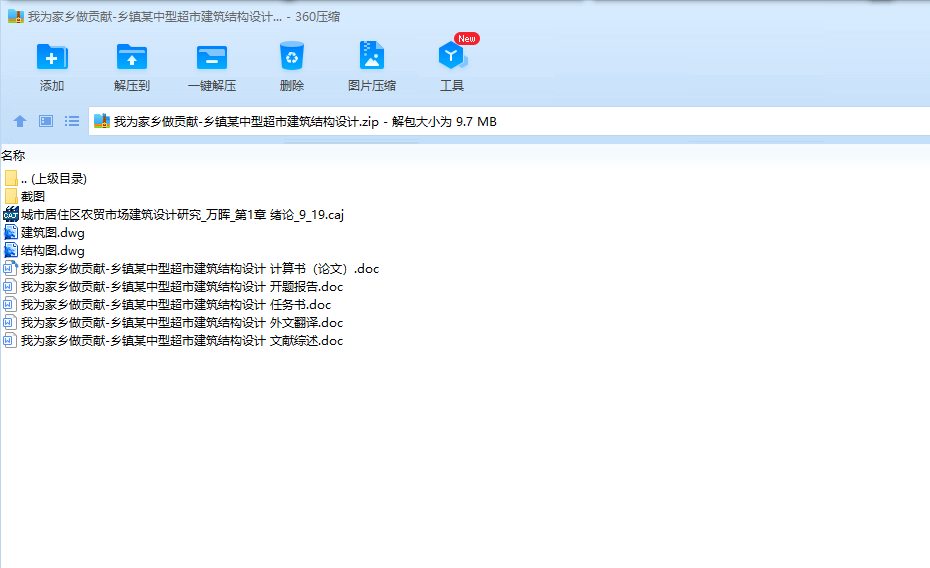Click the 删除 (Delete) trash icon
The width and height of the screenshot is (930, 568).
(x=292, y=56)
